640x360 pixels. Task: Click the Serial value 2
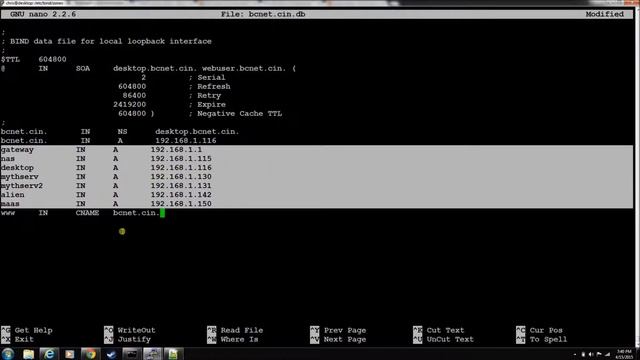143,78
